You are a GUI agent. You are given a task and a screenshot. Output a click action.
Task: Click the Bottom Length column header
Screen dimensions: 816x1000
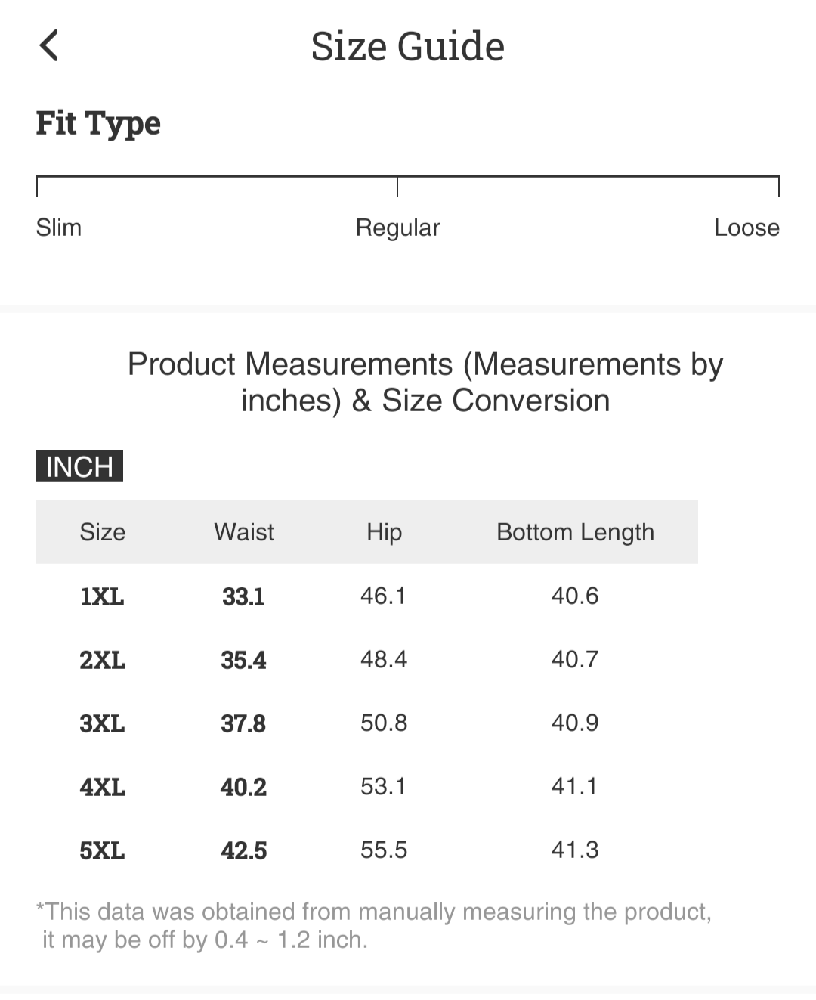click(575, 532)
